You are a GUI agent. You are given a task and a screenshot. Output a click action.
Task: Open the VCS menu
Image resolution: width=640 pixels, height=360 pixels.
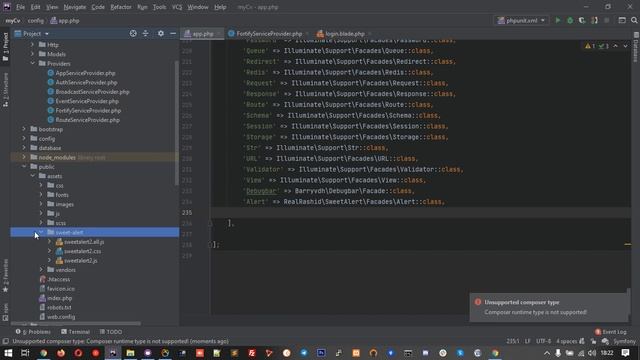tap(177, 7)
